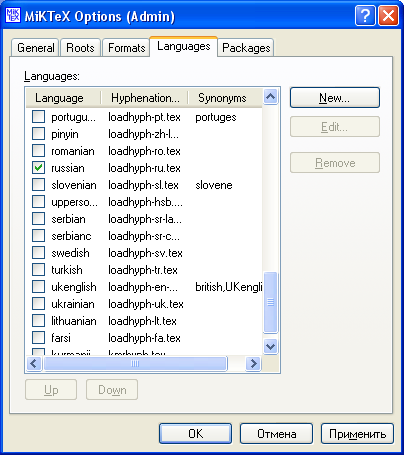404x455 pixels.
Task: Uncheck the russian language checkbox
Action: pyautogui.click(x=38, y=168)
